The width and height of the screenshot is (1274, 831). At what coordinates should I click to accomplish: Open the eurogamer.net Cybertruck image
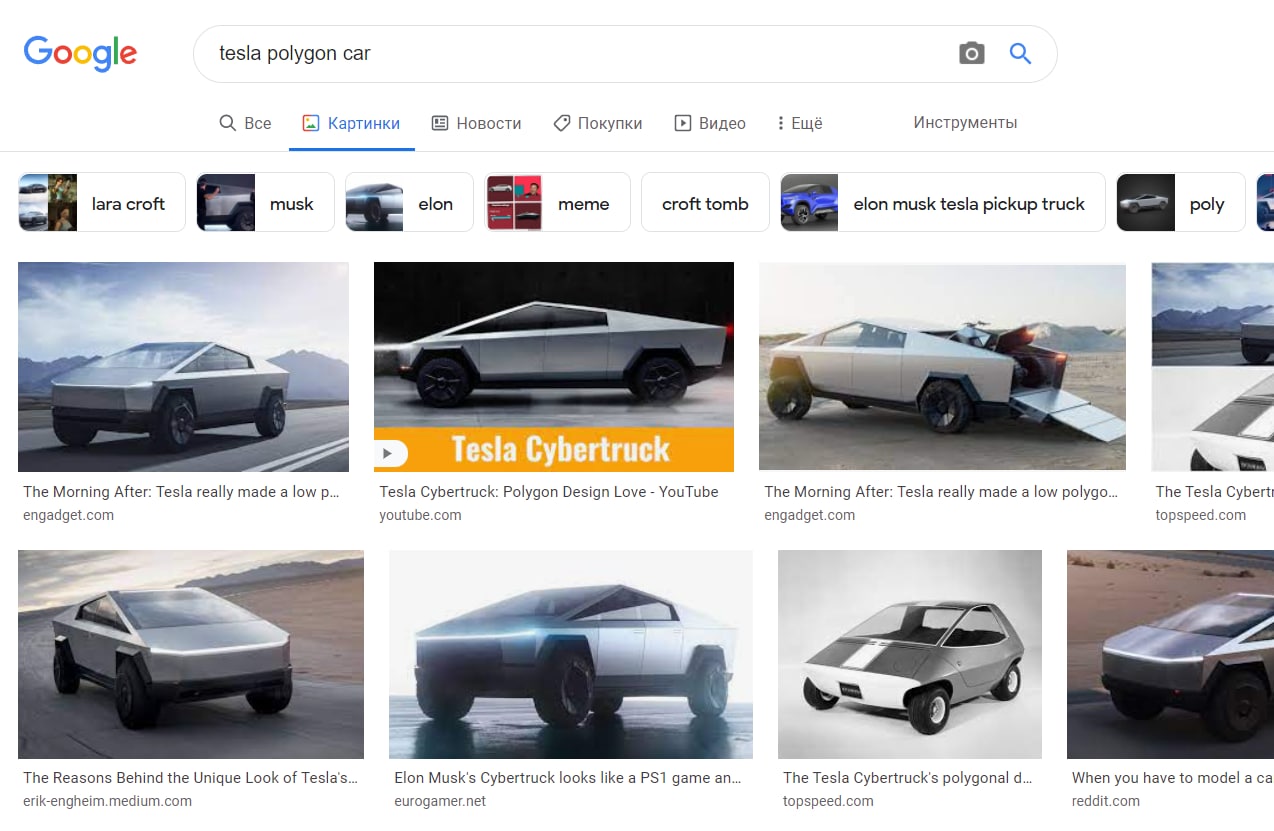[571, 654]
